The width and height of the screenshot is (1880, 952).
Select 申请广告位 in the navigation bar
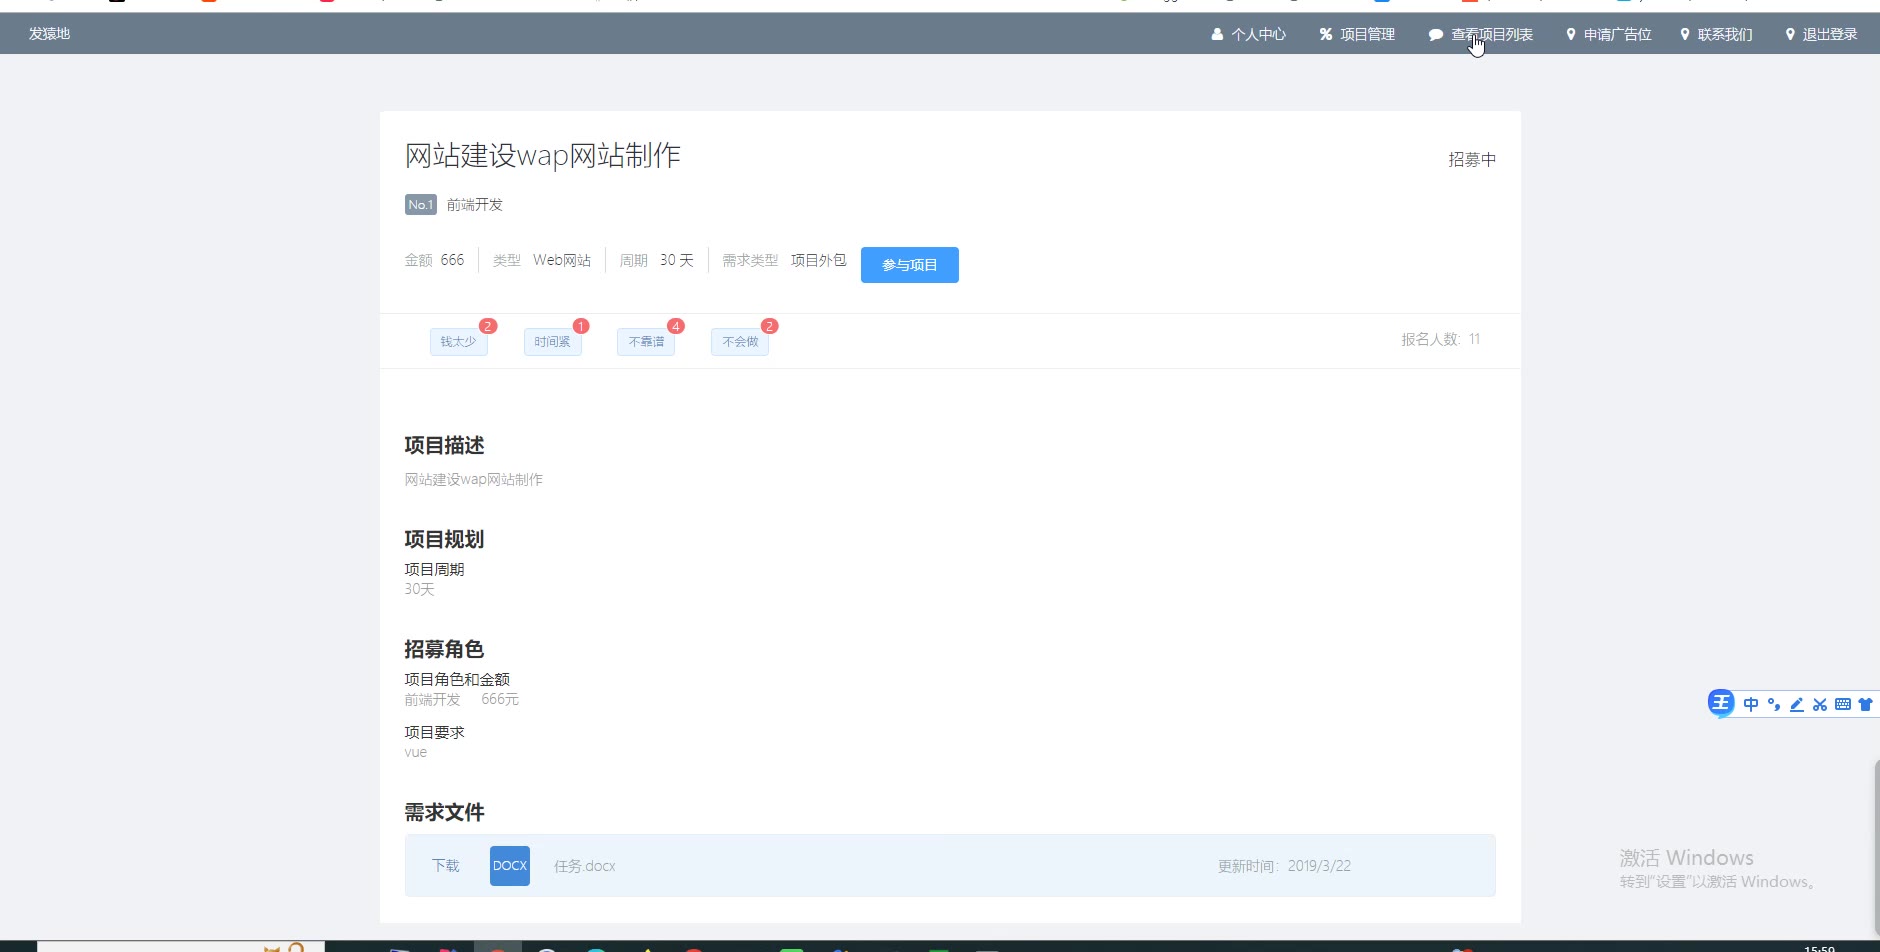(x=1608, y=34)
